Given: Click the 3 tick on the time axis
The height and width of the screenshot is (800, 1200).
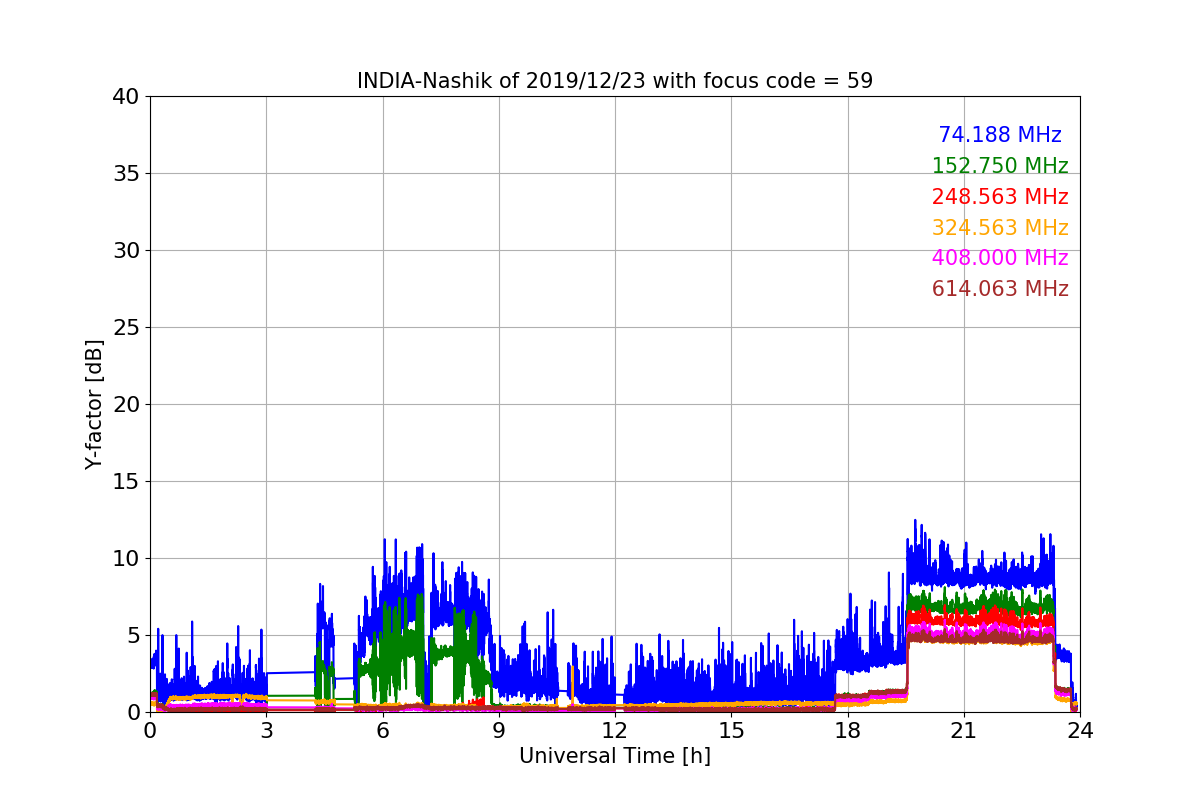Looking at the screenshot, I should (266, 731).
